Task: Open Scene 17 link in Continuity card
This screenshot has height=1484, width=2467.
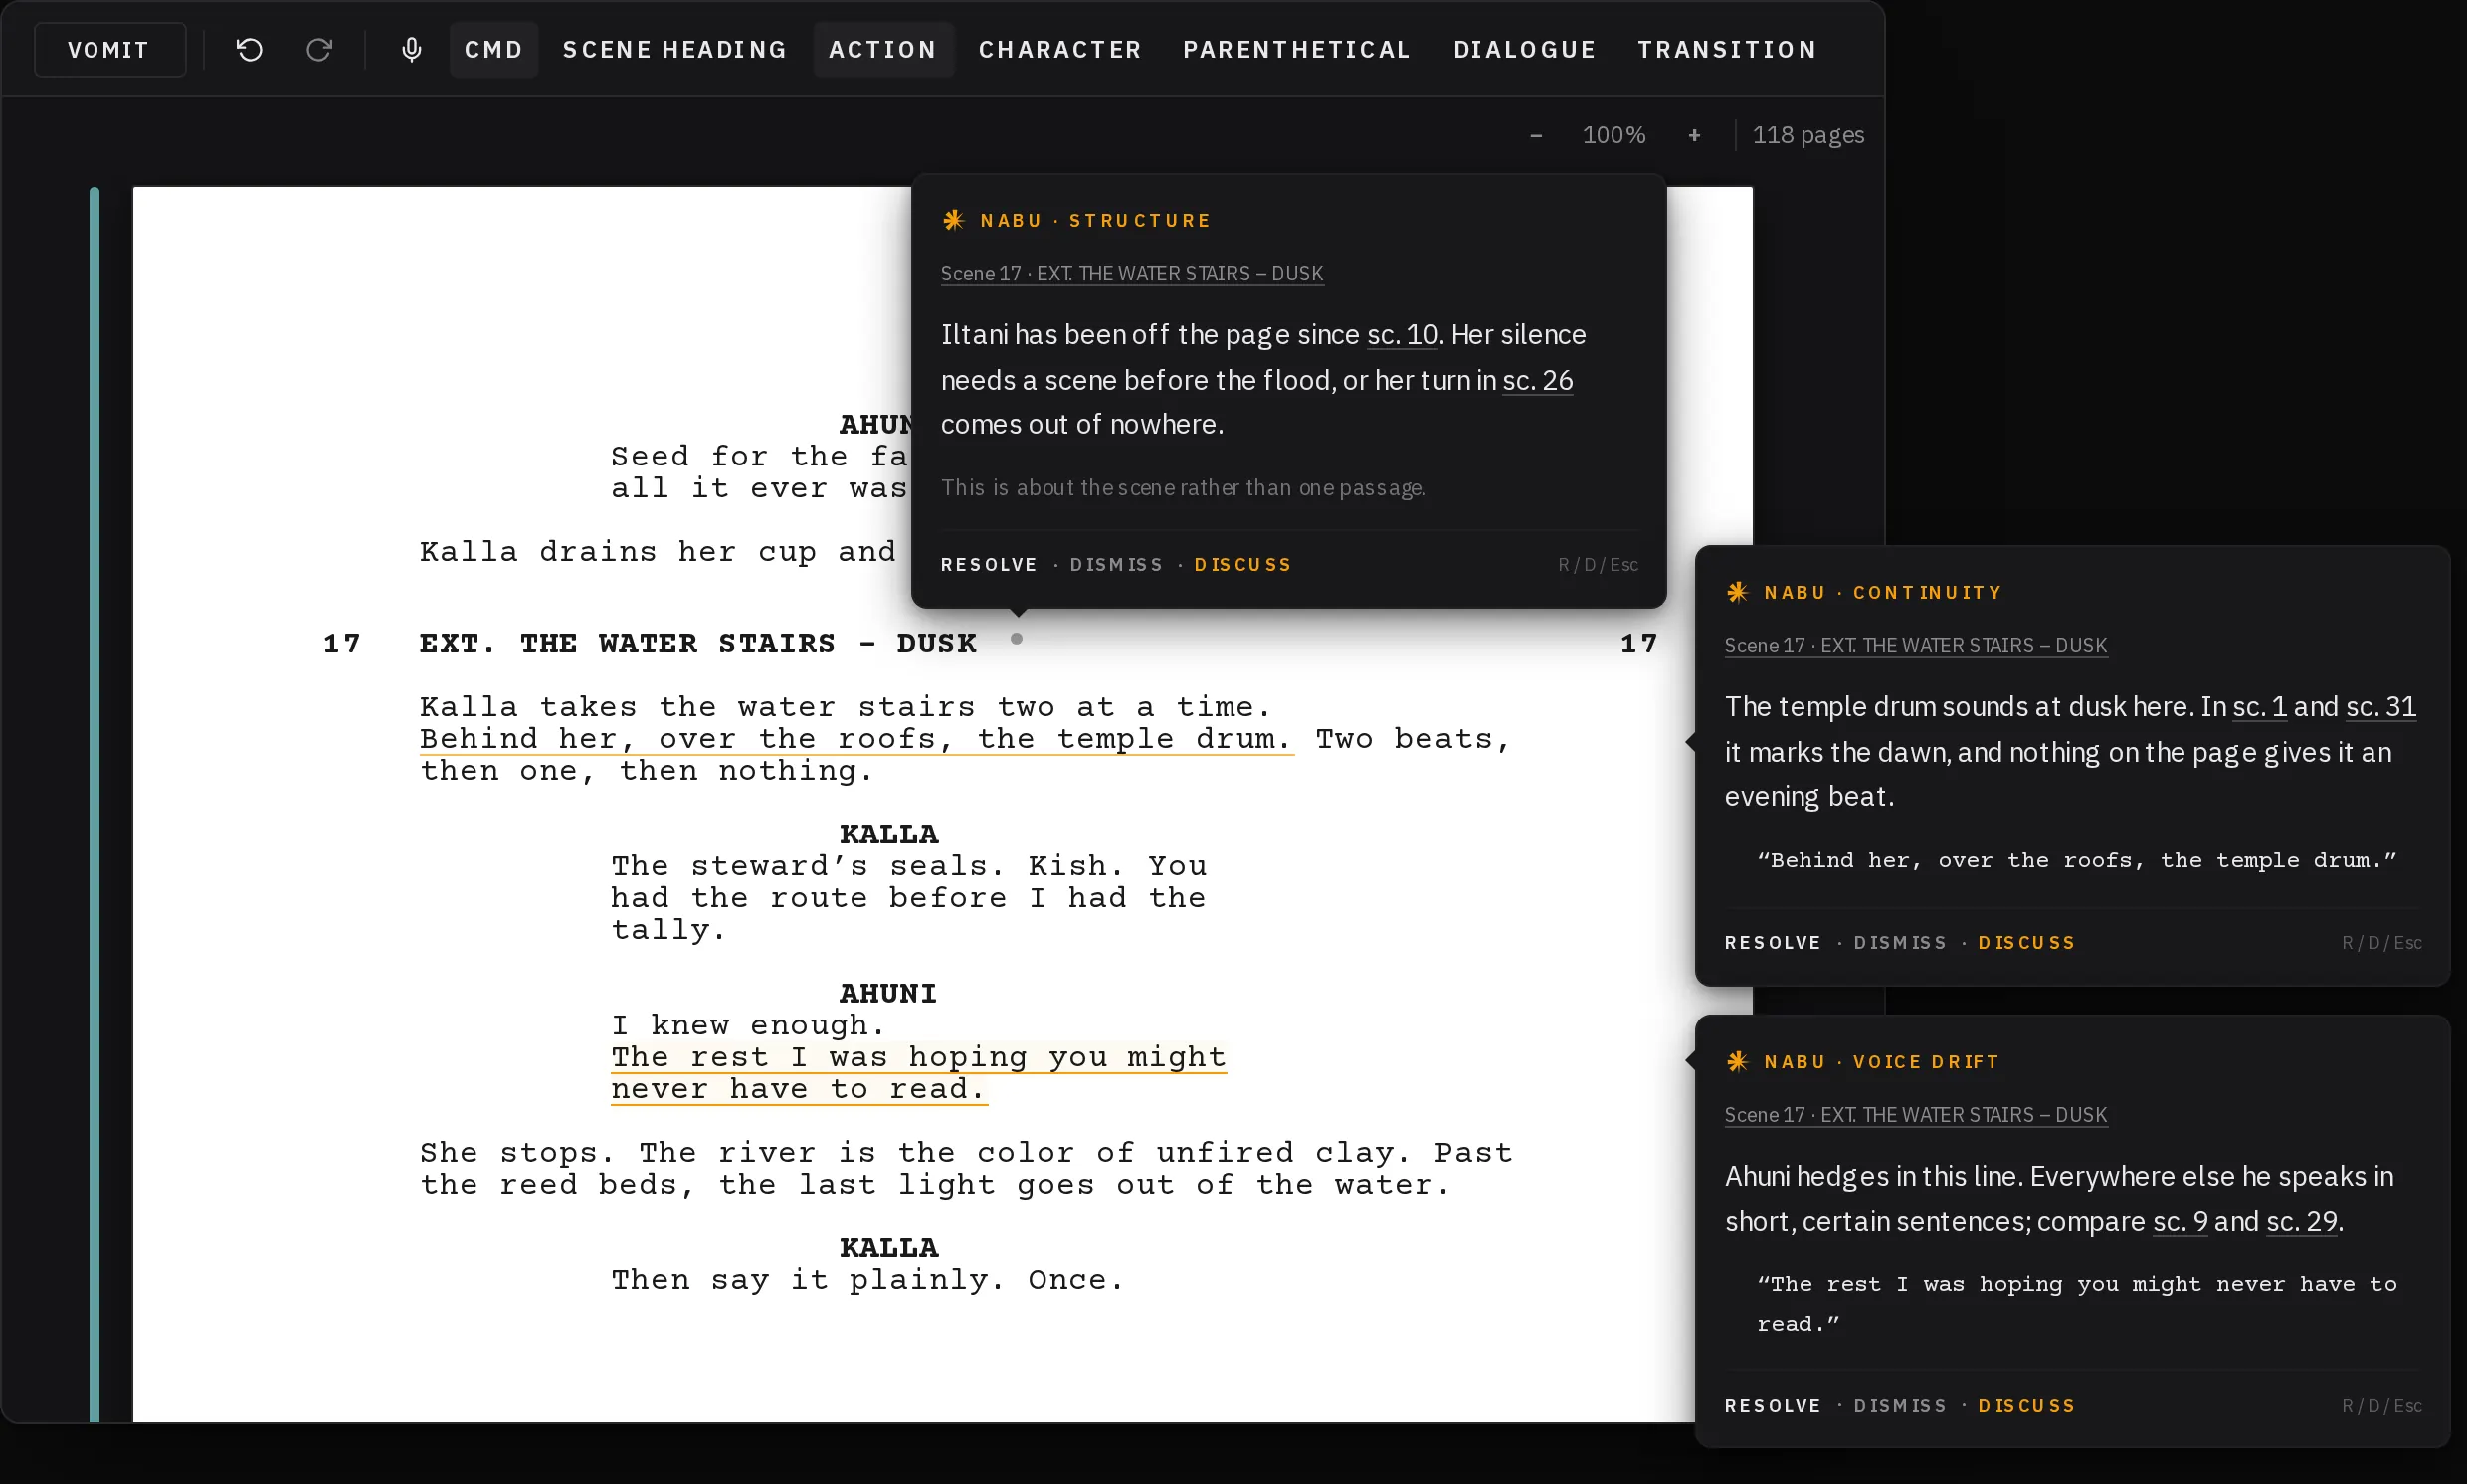Action: 1916,645
